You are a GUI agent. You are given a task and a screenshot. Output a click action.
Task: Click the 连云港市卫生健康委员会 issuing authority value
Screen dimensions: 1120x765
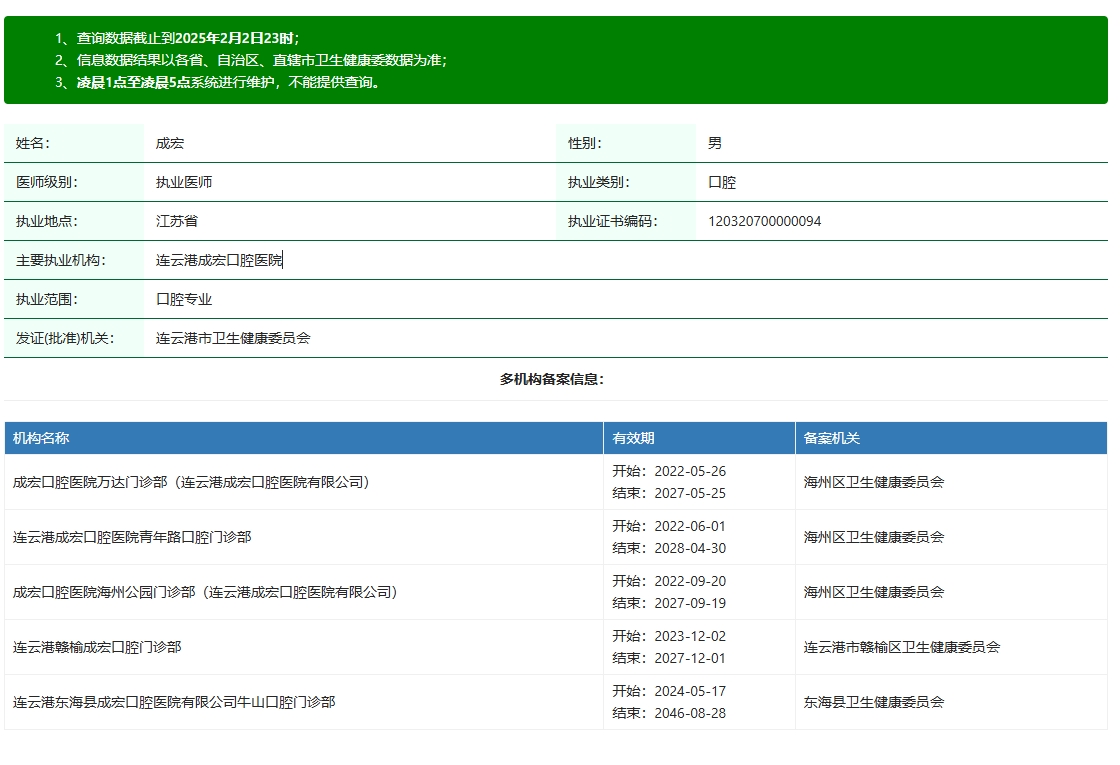click(233, 338)
